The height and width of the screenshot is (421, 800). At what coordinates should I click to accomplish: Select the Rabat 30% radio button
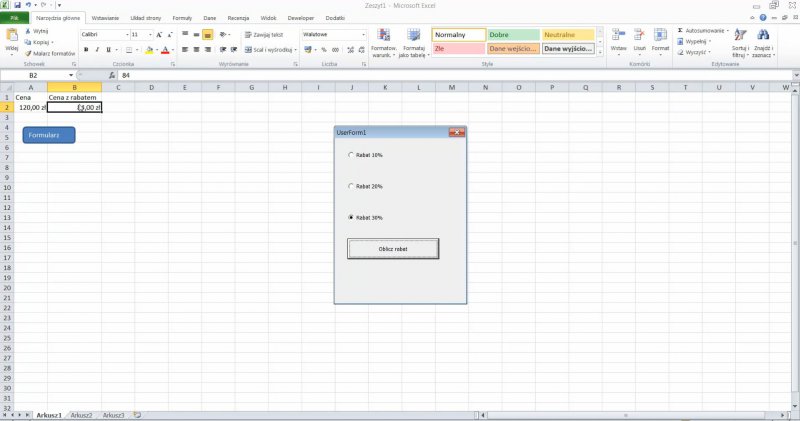[x=350, y=217]
